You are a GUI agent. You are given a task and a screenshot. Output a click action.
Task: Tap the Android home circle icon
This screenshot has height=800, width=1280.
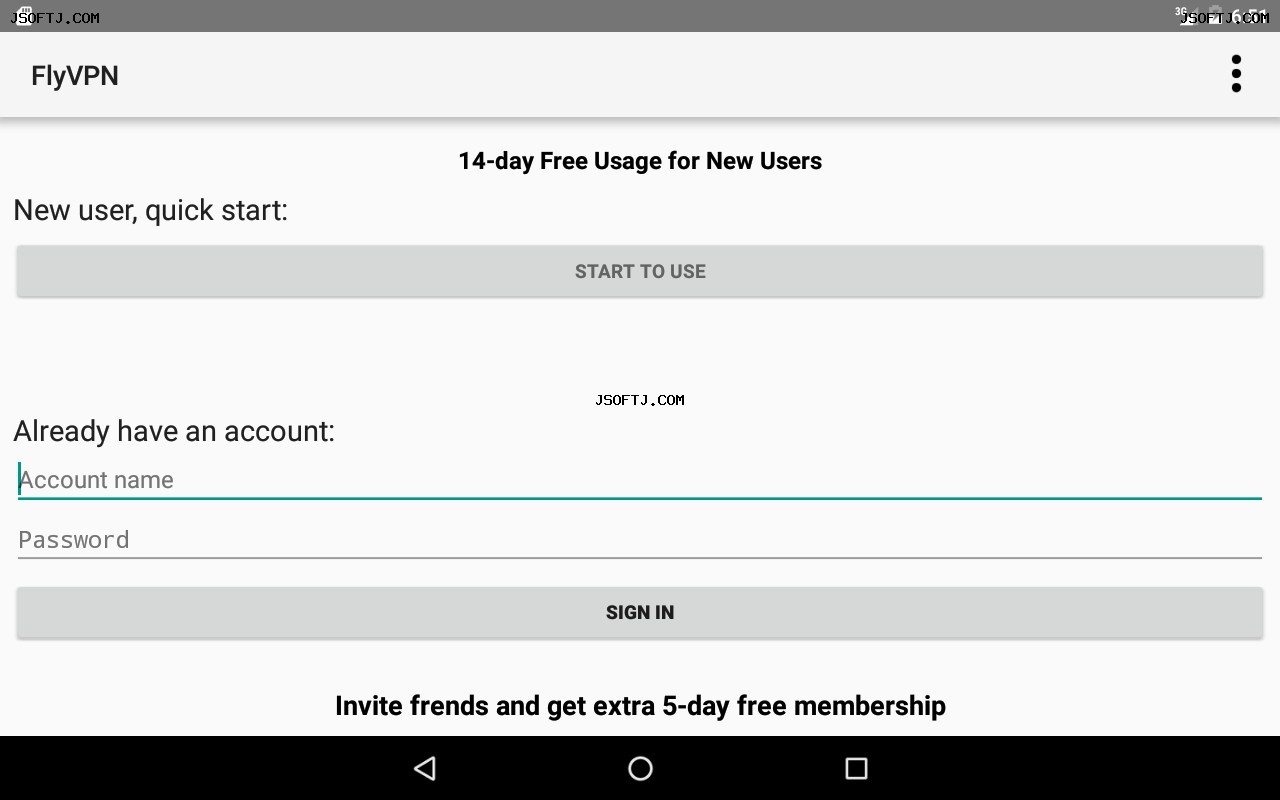coord(640,768)
